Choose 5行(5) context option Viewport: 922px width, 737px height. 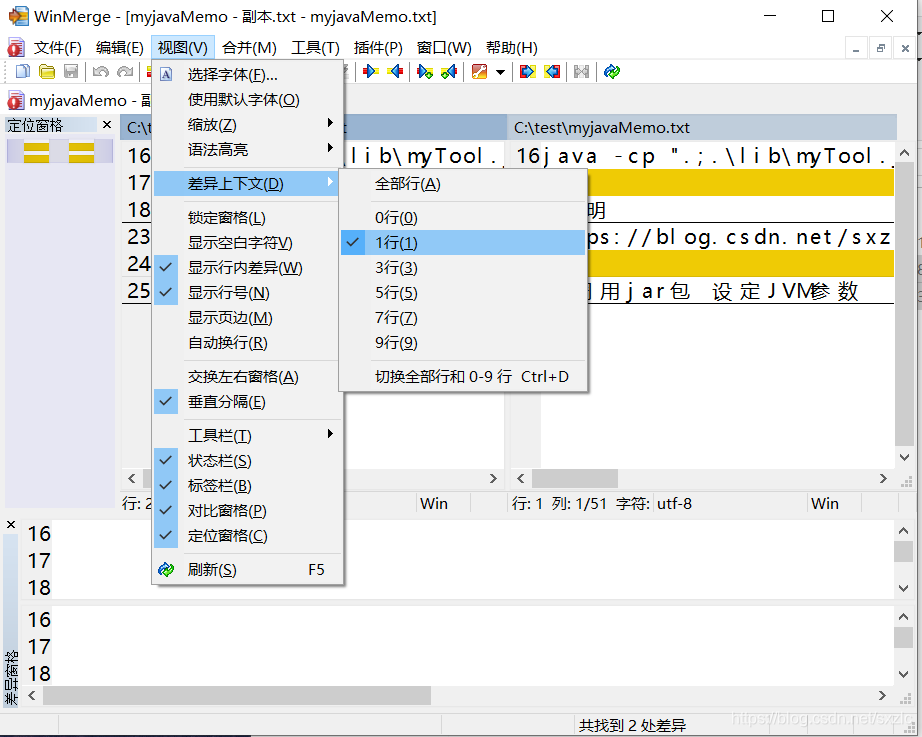coord(463,292)
